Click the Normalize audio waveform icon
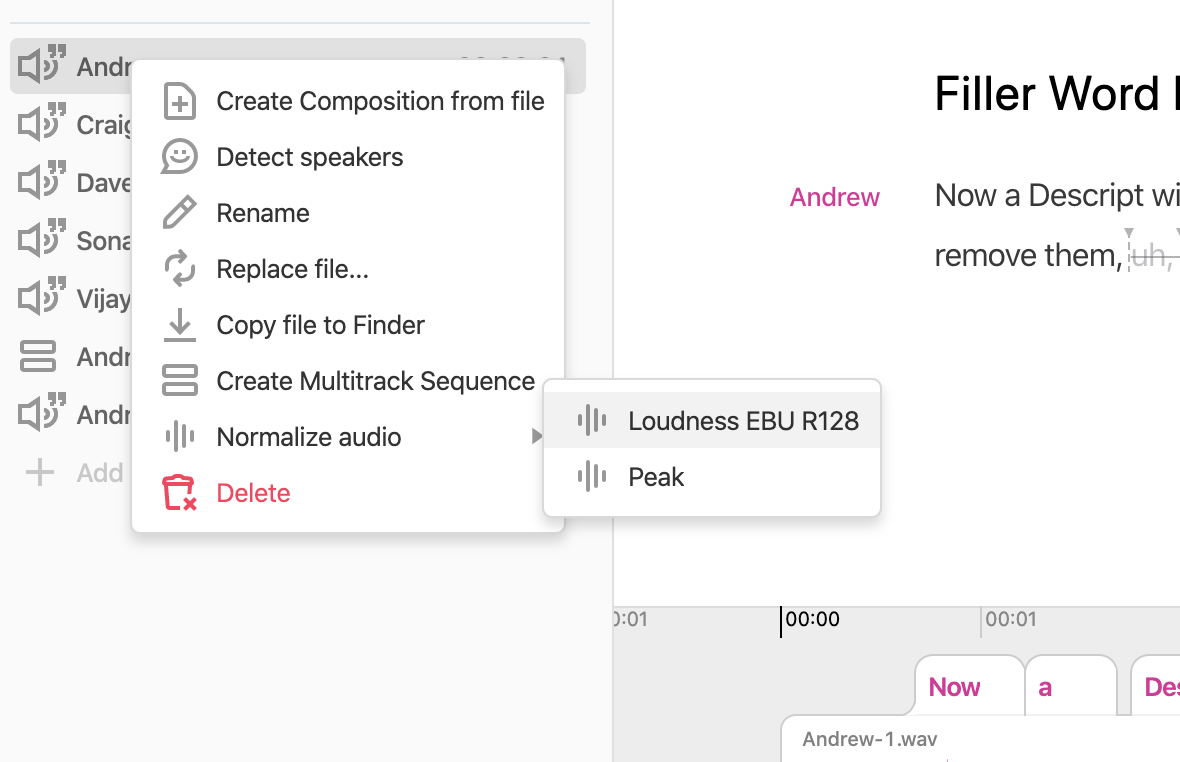Image resolution: width=1180 pixels, height=762 pixels. click(179, 436)
